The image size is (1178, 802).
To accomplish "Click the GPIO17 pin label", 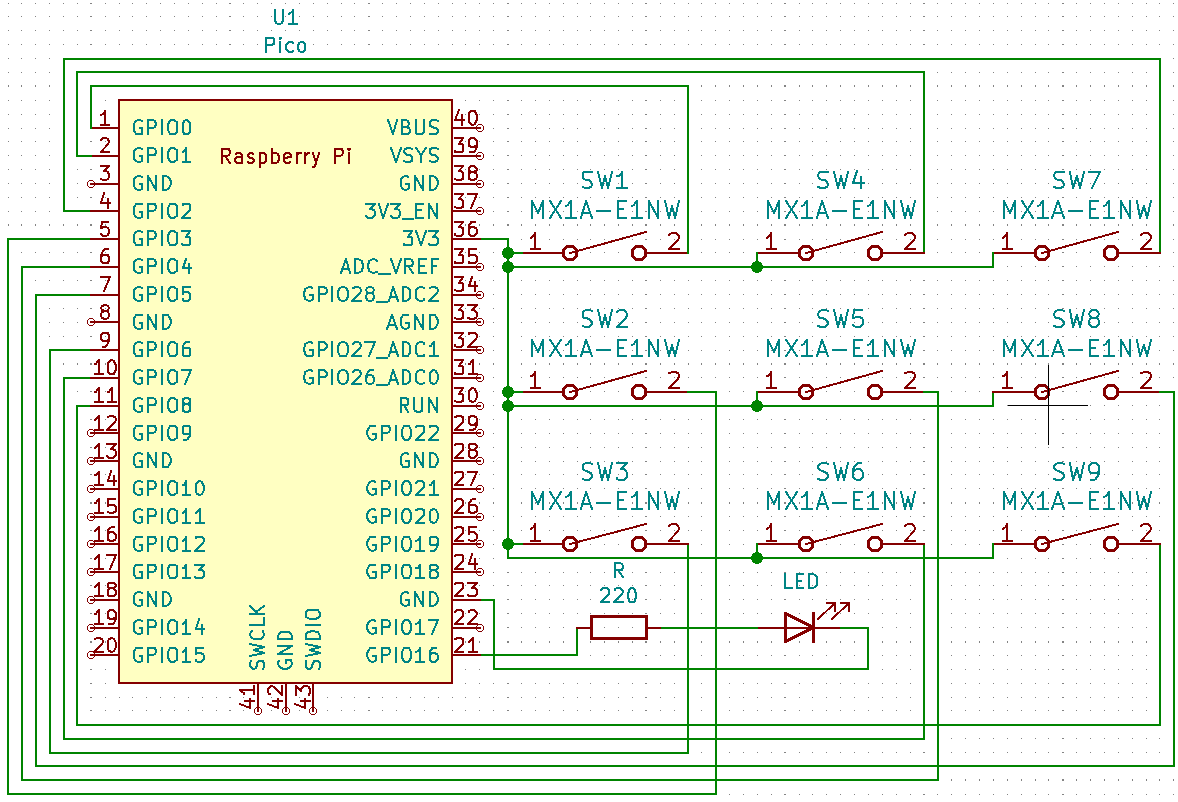I will (403, 628).
